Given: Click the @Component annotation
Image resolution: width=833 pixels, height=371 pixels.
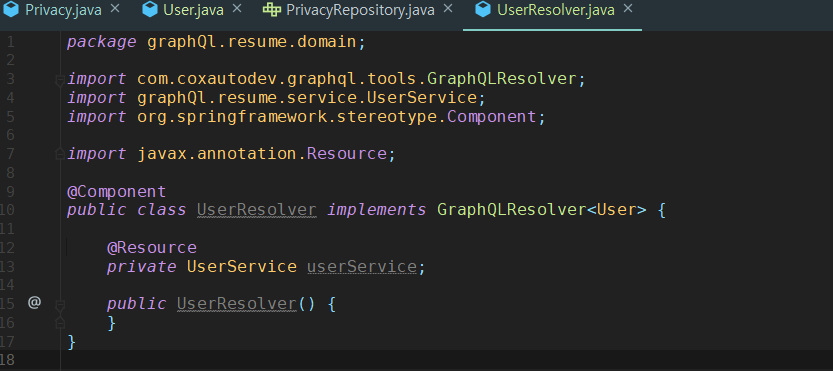Looking at the screenshot, I should coord(116,191).
